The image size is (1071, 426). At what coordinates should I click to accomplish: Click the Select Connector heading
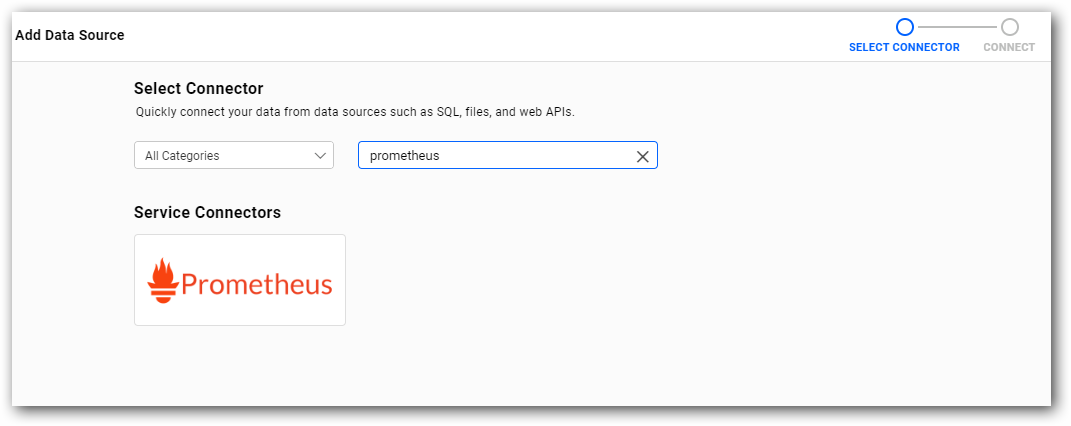pos(199,88)
